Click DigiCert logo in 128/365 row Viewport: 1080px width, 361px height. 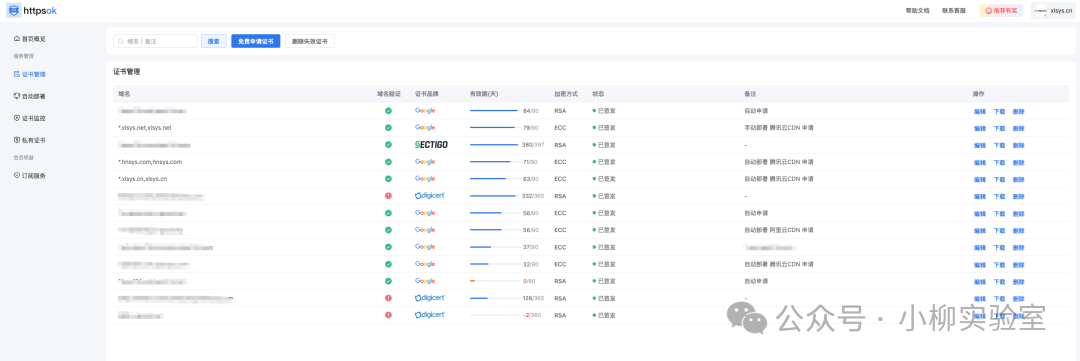click(430, 298)
